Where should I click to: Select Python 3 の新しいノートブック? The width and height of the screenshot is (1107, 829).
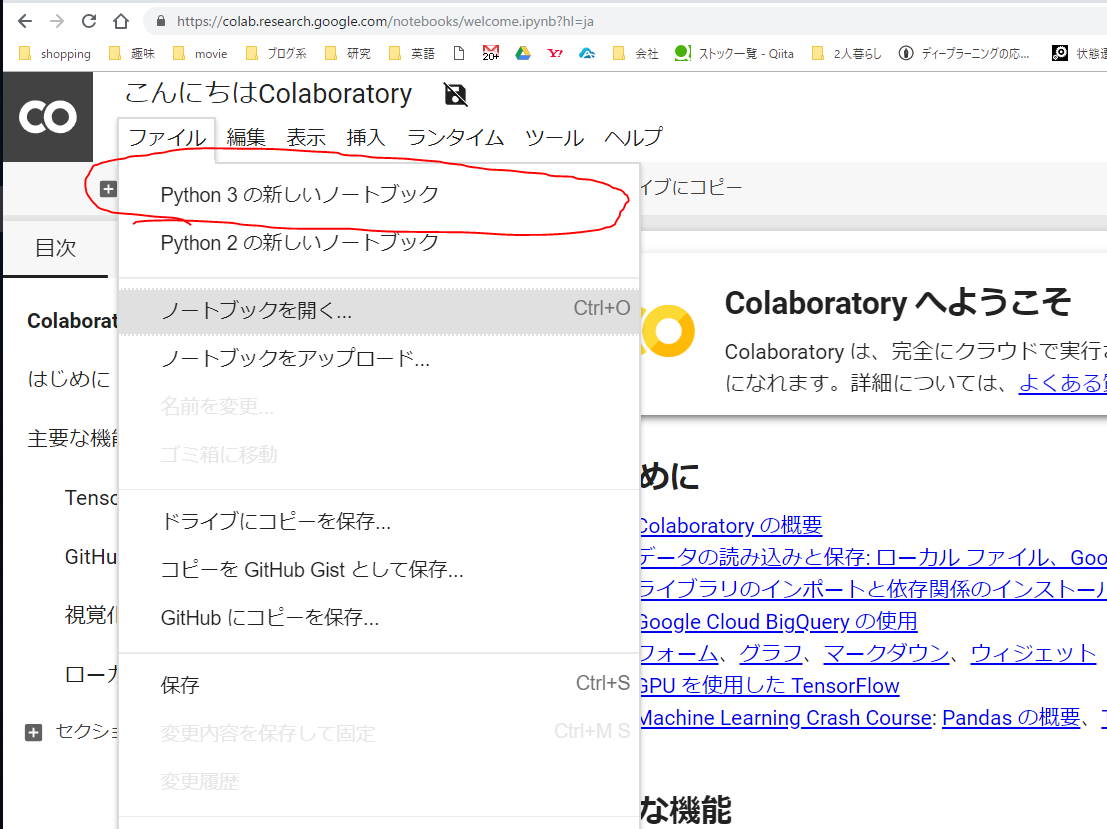[x=299, y=195]
